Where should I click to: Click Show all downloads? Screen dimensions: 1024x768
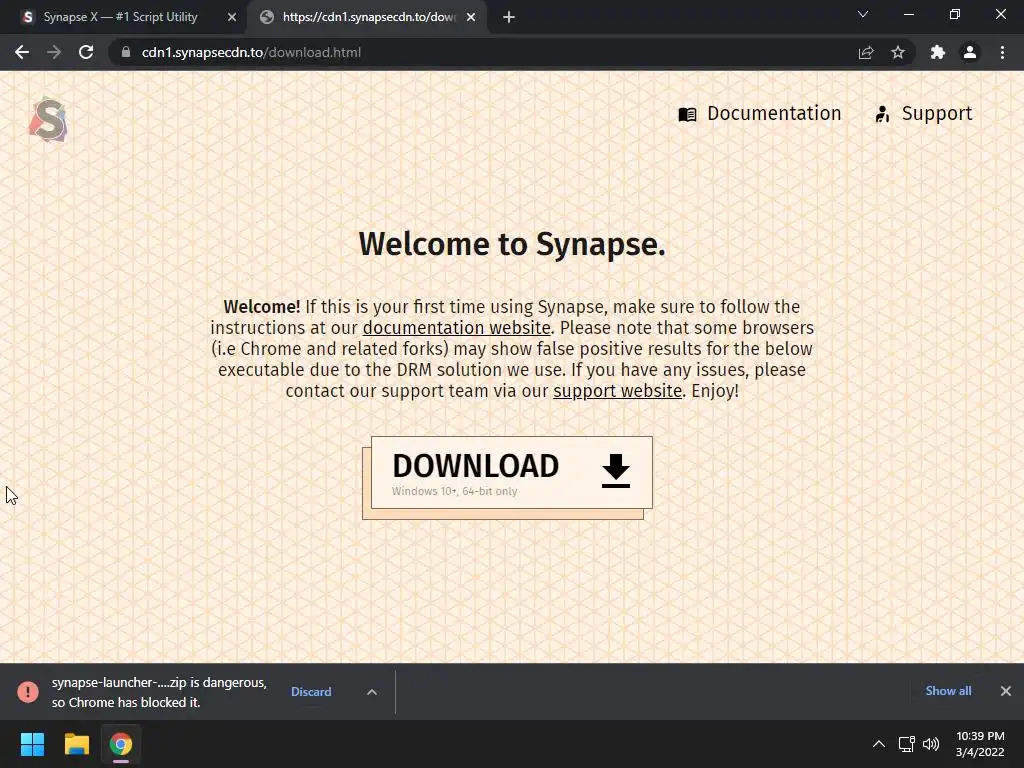948,691
